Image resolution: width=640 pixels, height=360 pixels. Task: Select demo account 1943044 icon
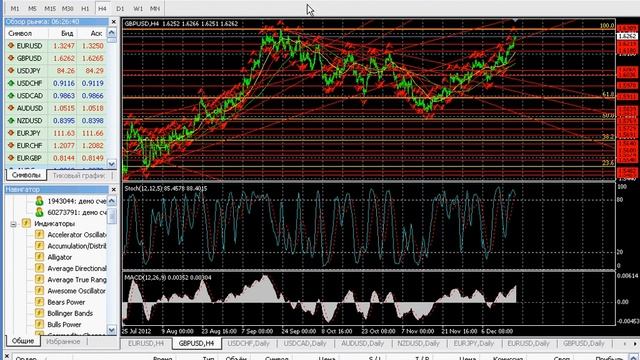[39, 201]
